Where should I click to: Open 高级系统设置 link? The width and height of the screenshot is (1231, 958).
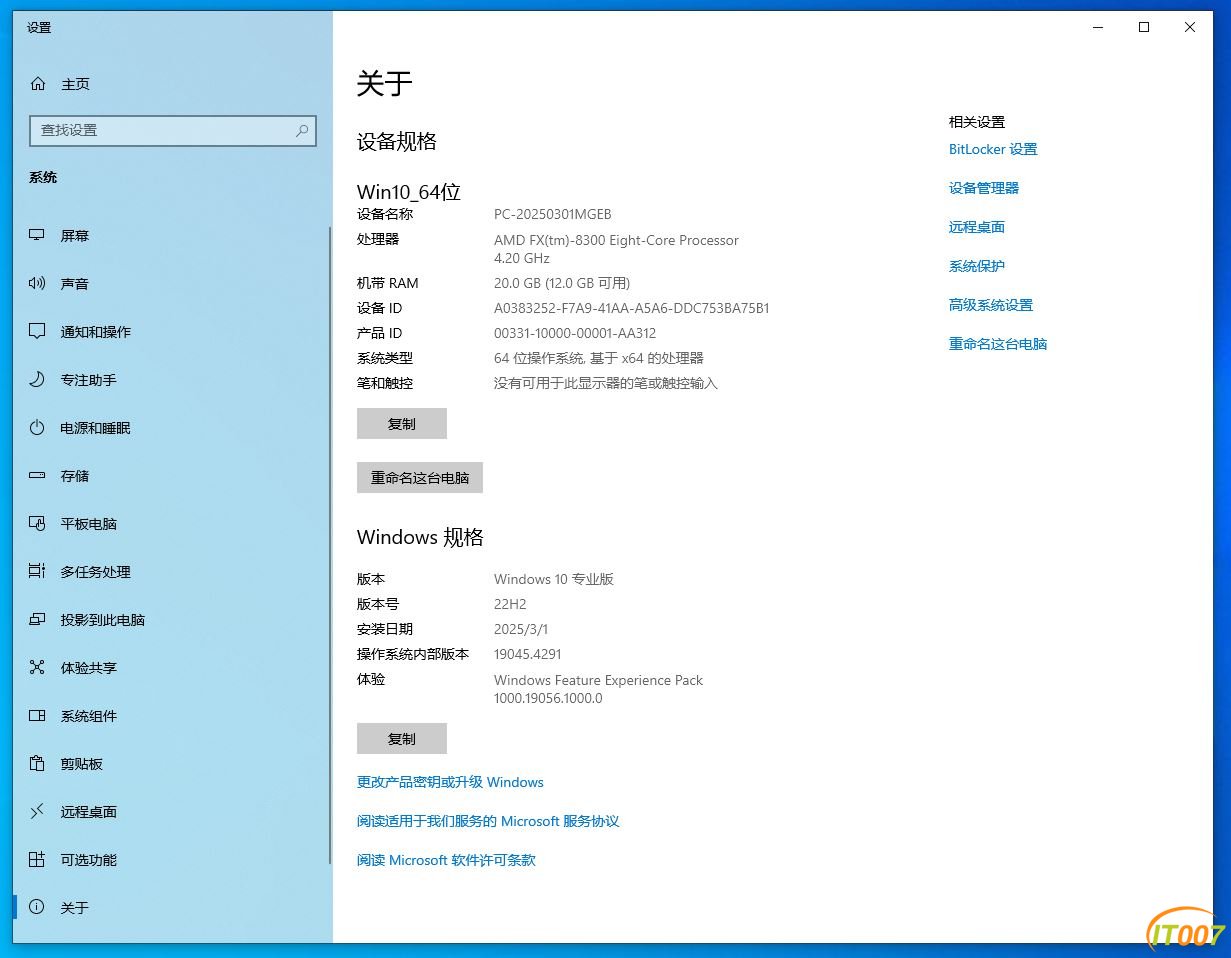pyautogui.click(x=991, y=305)
